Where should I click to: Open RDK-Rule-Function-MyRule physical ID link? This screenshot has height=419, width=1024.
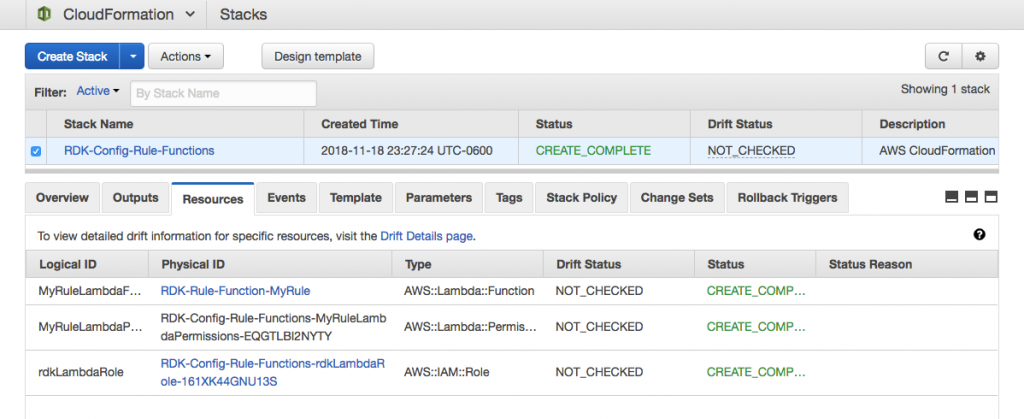click(235, 291)
